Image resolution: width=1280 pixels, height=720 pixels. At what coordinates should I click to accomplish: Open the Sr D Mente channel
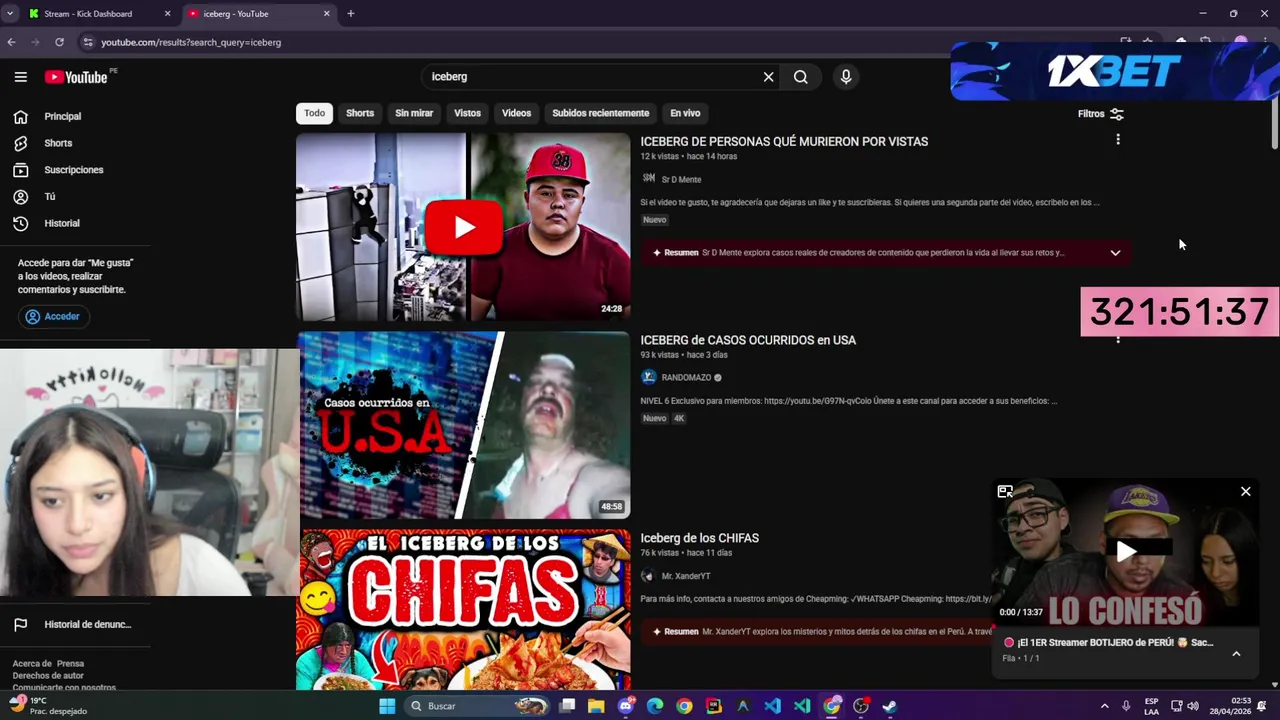[x=681, y=180]
